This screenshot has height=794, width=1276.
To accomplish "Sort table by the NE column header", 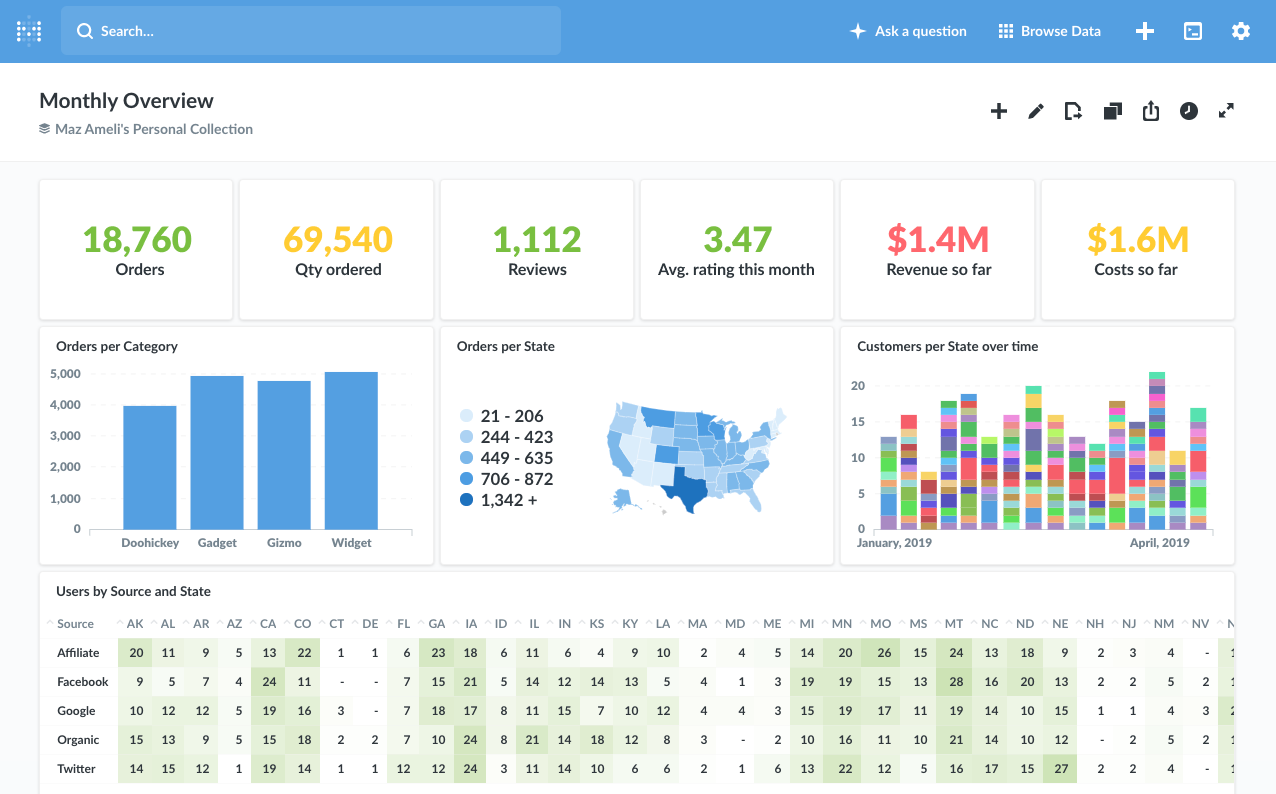I will (x=1061, y=624).
